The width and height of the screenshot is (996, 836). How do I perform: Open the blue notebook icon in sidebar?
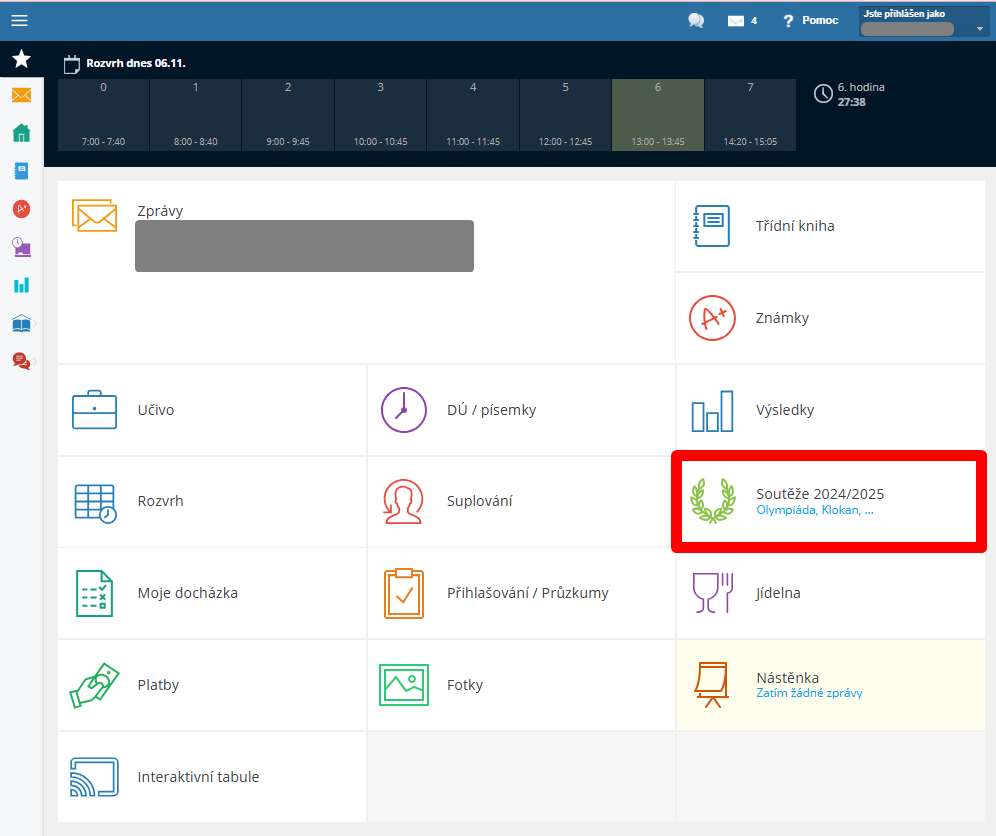[22, 171]
